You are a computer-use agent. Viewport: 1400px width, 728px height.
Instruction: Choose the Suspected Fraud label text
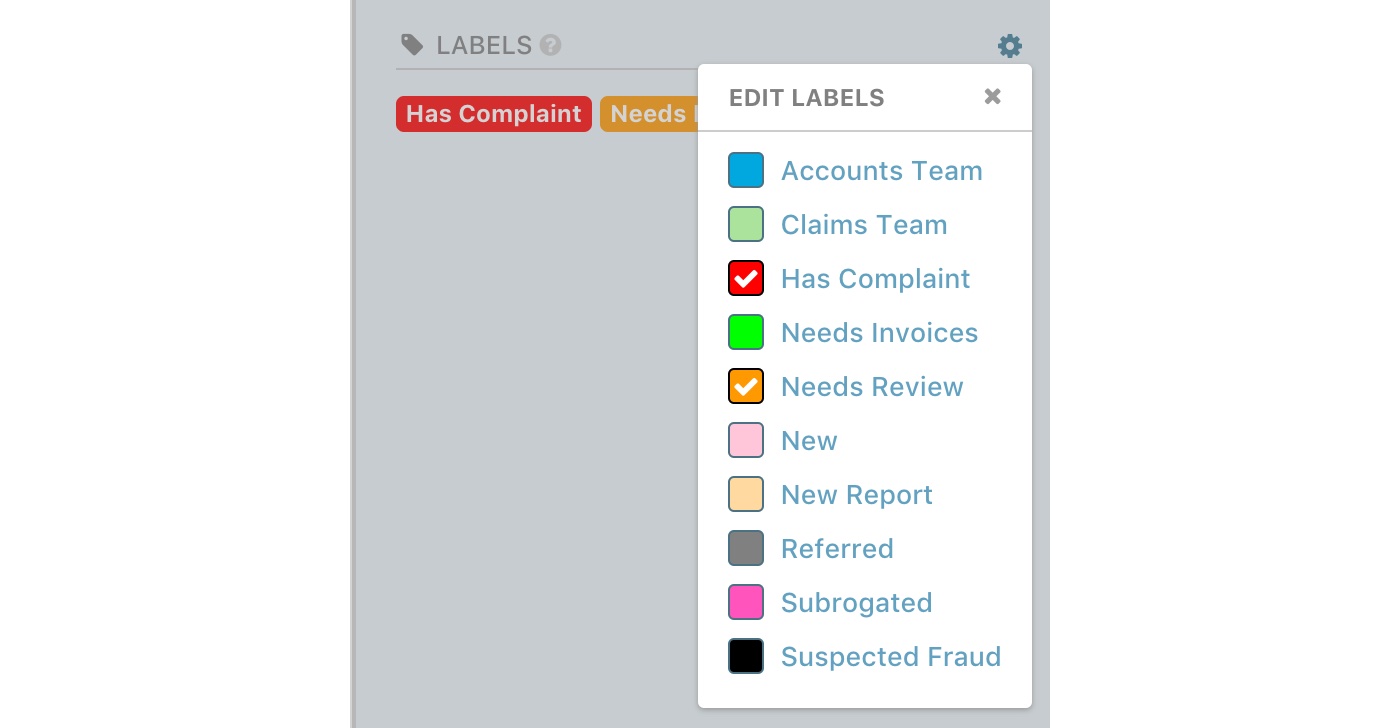890,657
